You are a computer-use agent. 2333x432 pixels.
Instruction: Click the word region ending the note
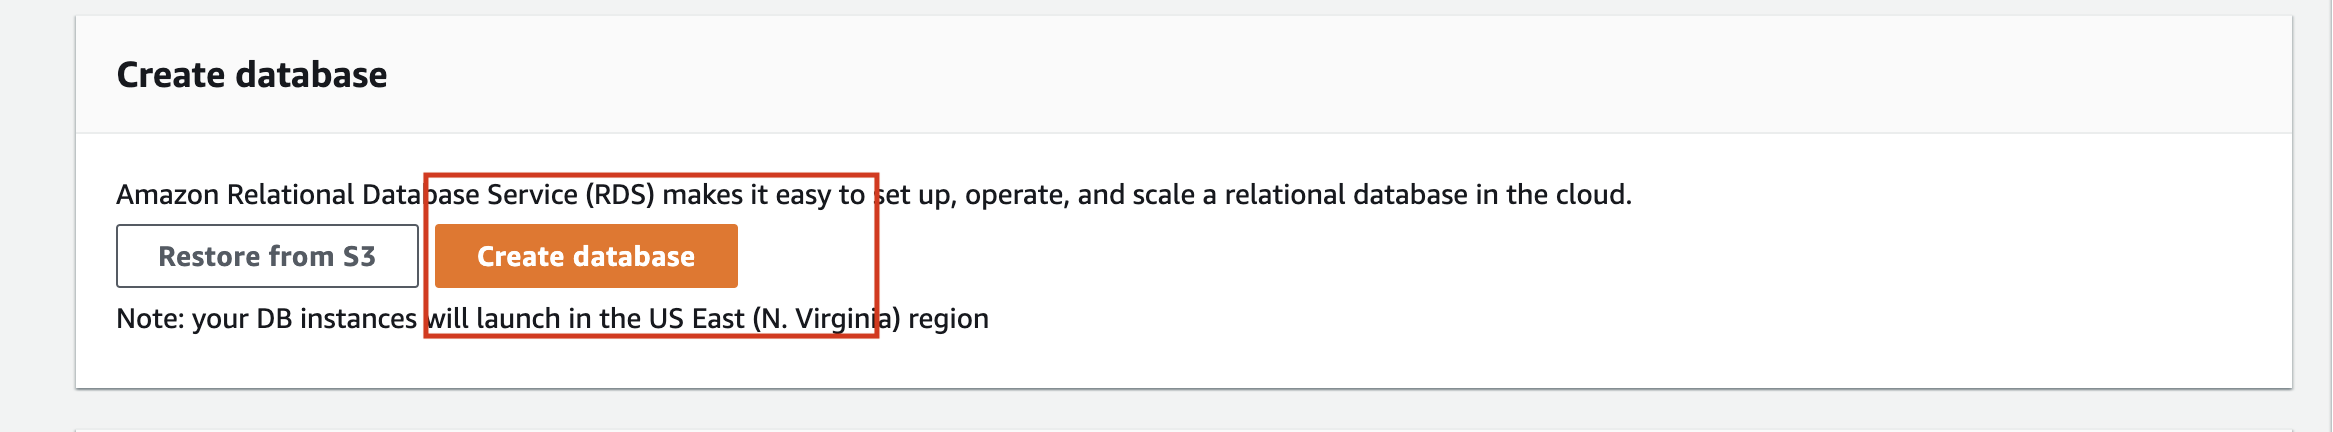tap(948, 318)
